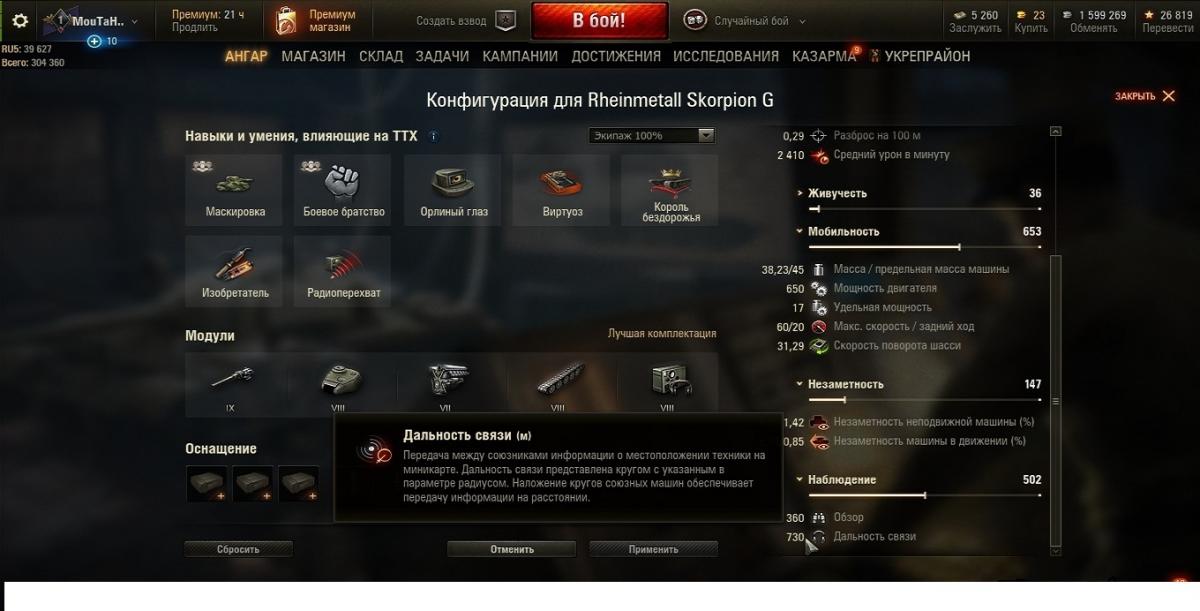Toggle the Боевое братство skill
The height and width of the screenshot is (611, 1200).
(343, 190)
